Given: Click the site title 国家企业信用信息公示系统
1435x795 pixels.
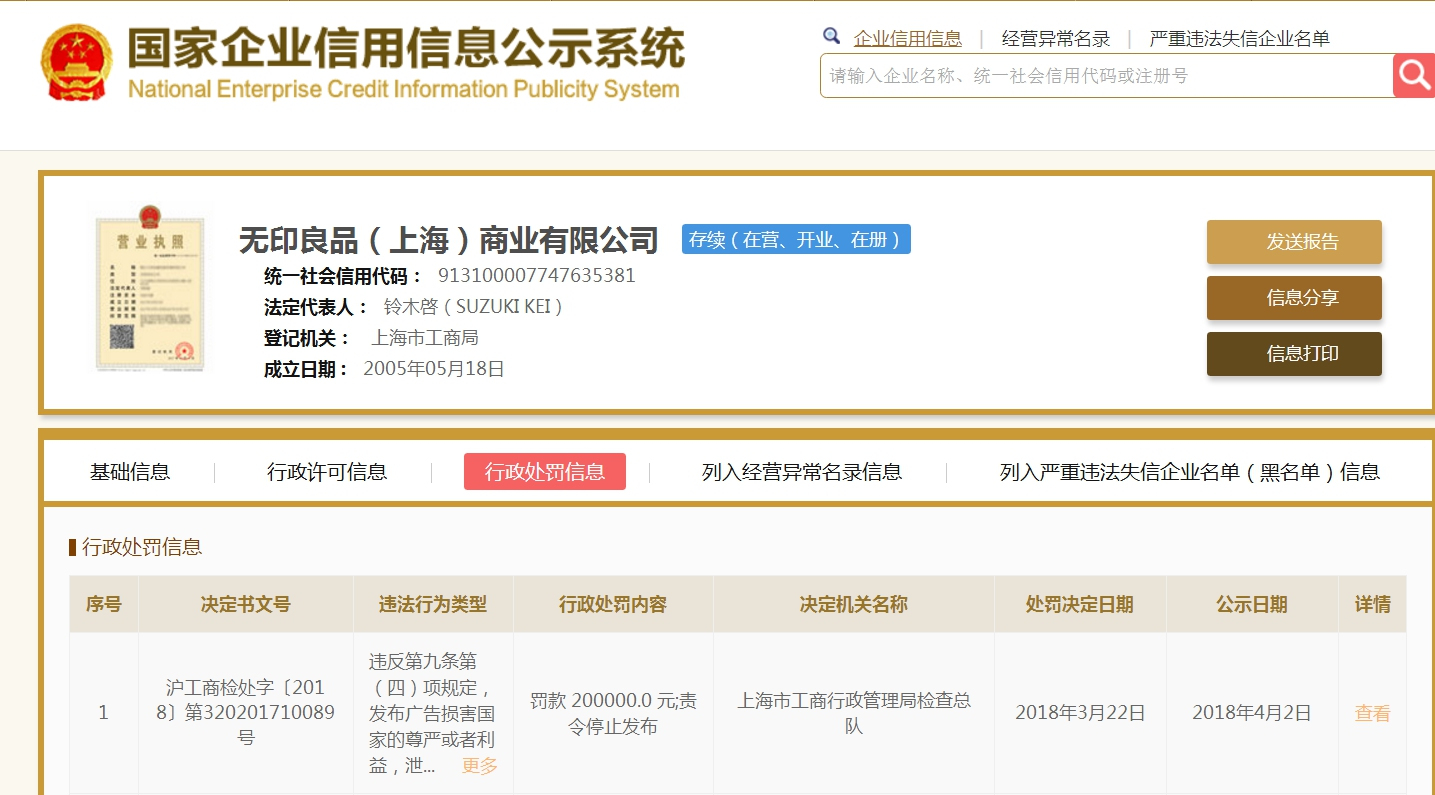Looking at the screenshot, I should click(x=406, y=48).
